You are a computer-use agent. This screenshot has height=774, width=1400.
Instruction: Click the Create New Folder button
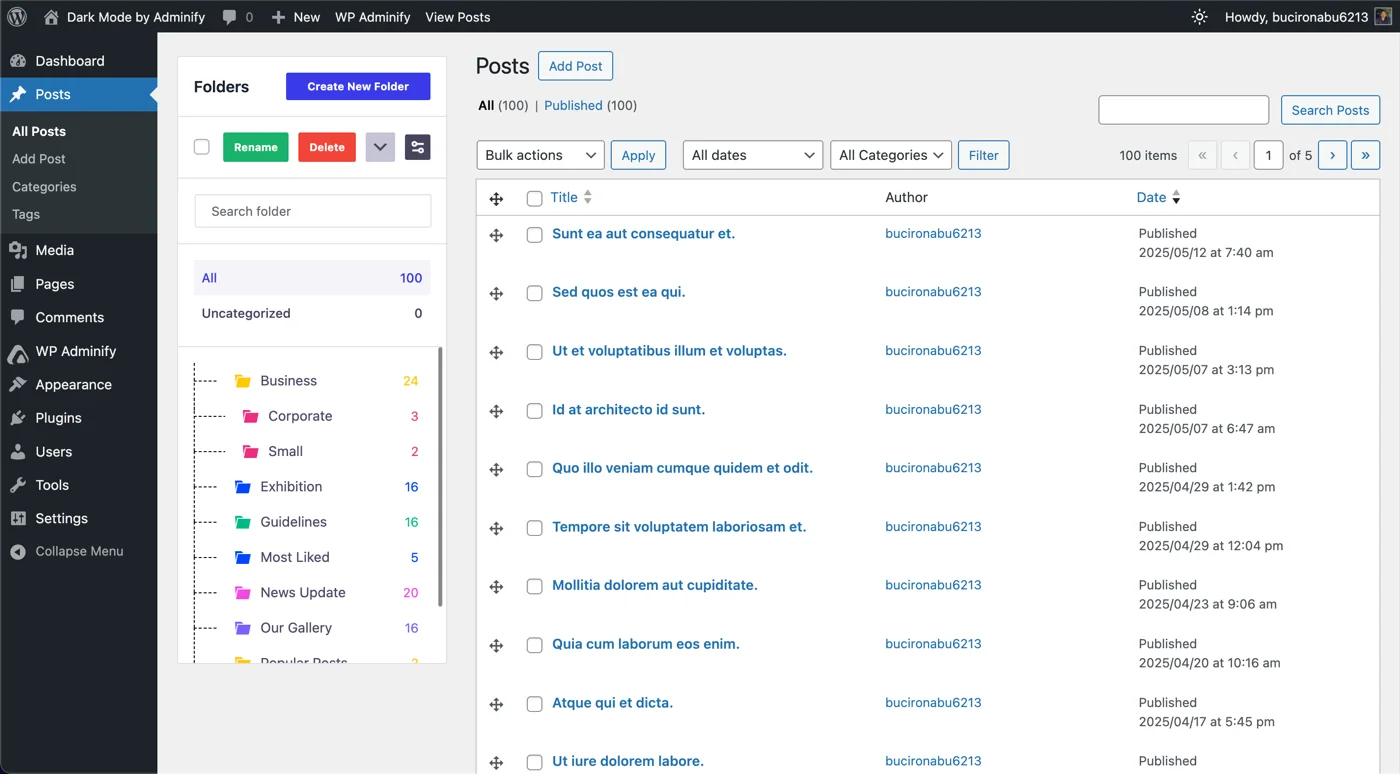(x=357, y=86)
